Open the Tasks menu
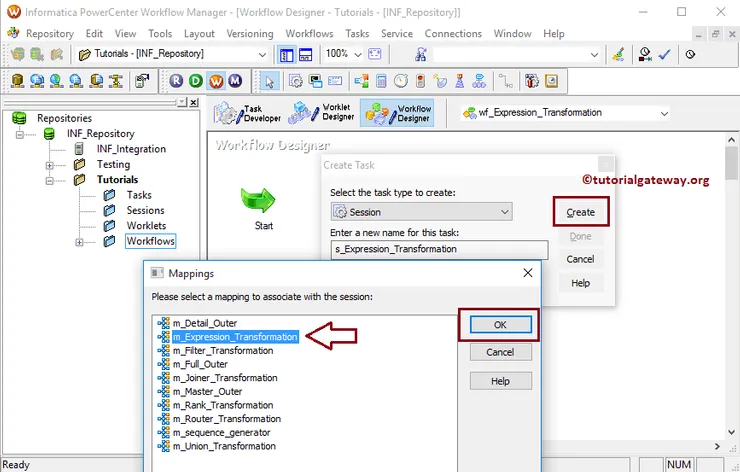 click(357, 34)
